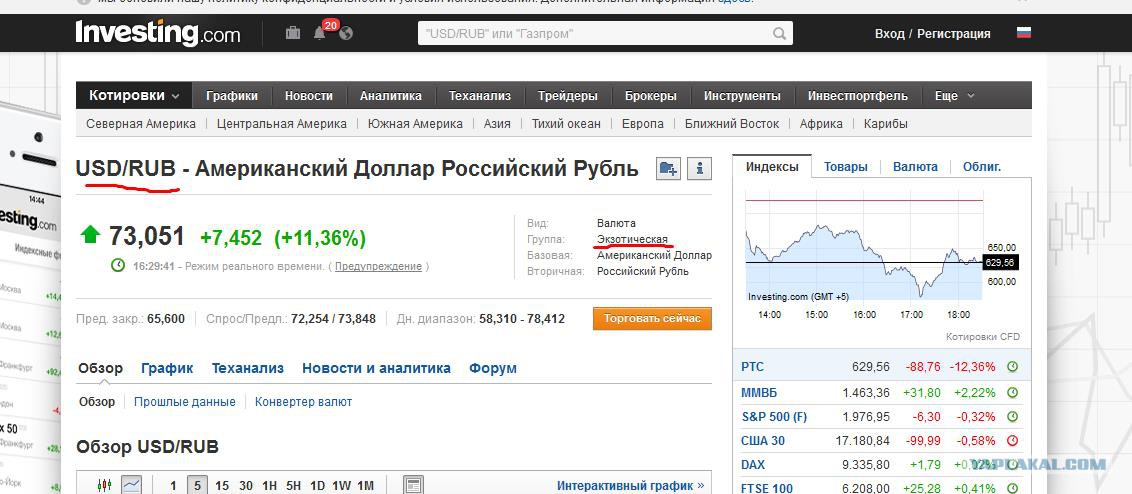The height and width of the screenshot is (494, 1132).
Task: Open the Инвестпортфель menu
Action: point(858,95)
